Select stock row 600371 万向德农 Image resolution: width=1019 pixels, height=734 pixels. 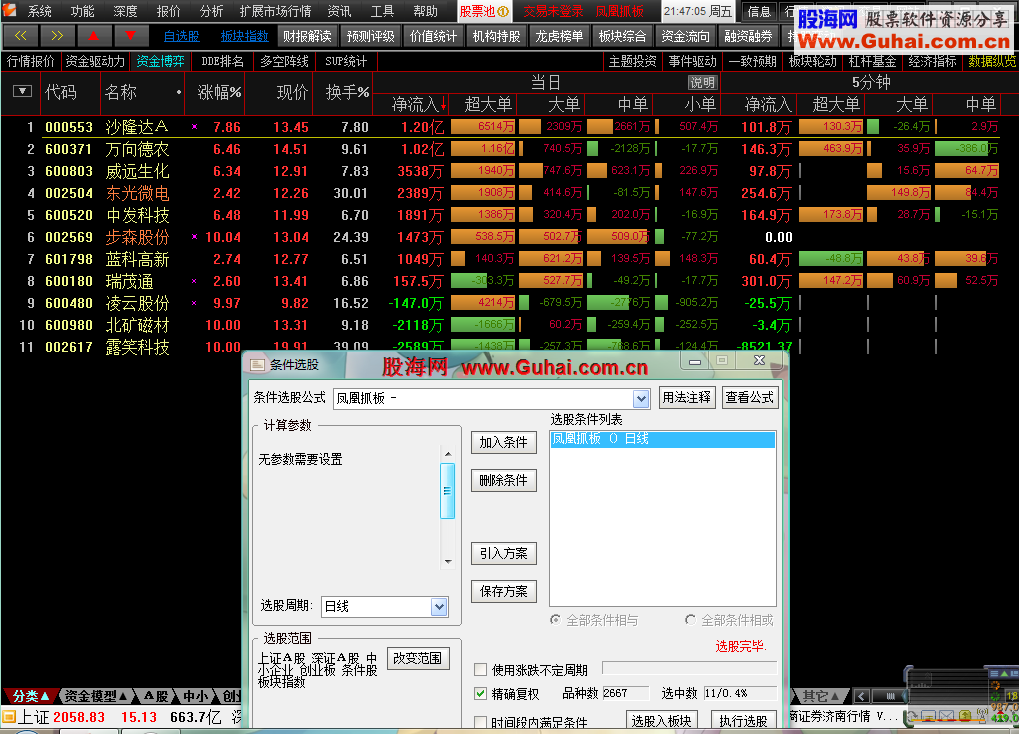coord(510,149)
